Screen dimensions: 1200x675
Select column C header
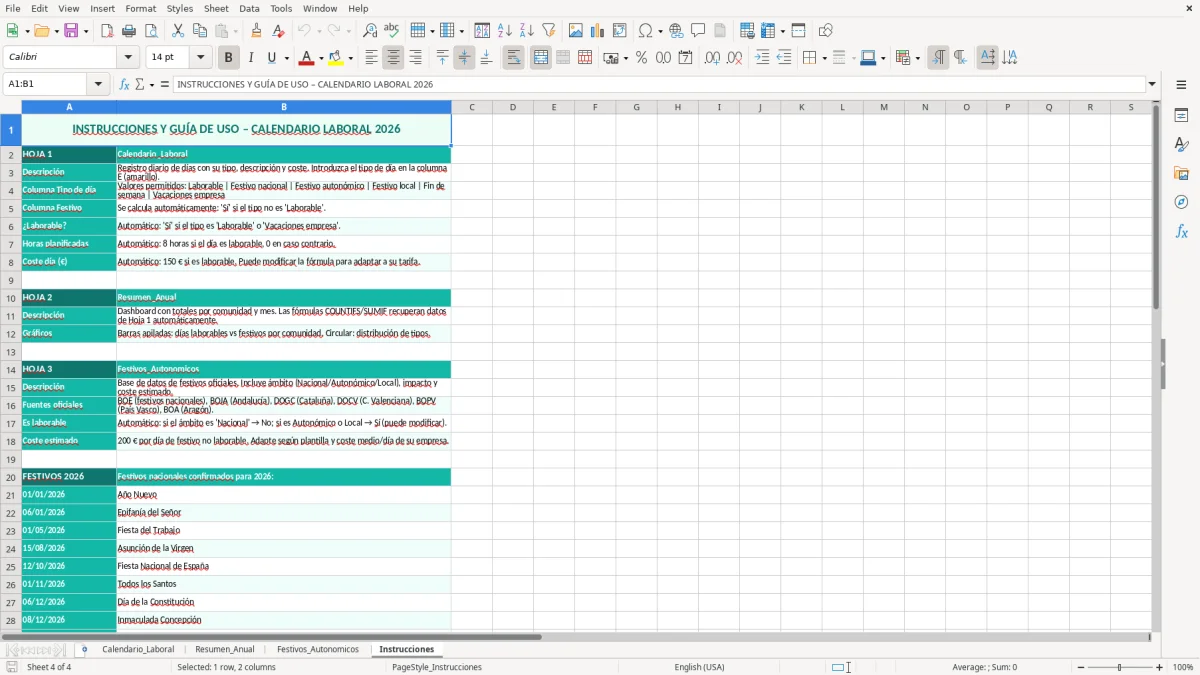(471, 107)
